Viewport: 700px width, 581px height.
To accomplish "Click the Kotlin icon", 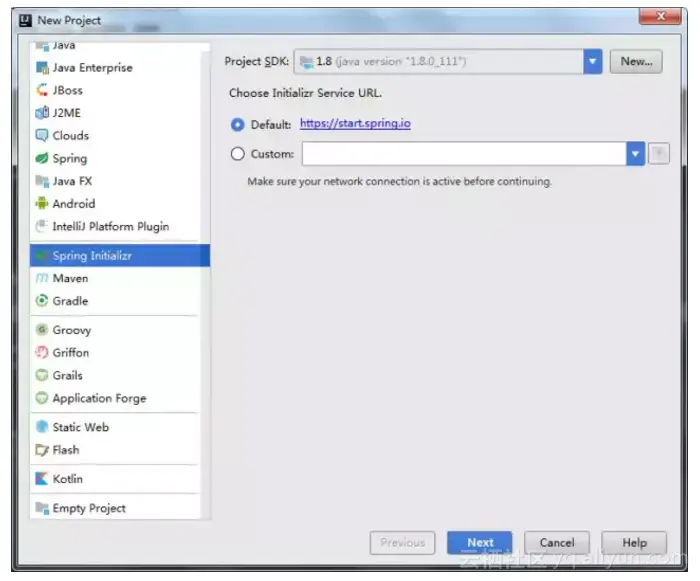I will pos(42,479).
